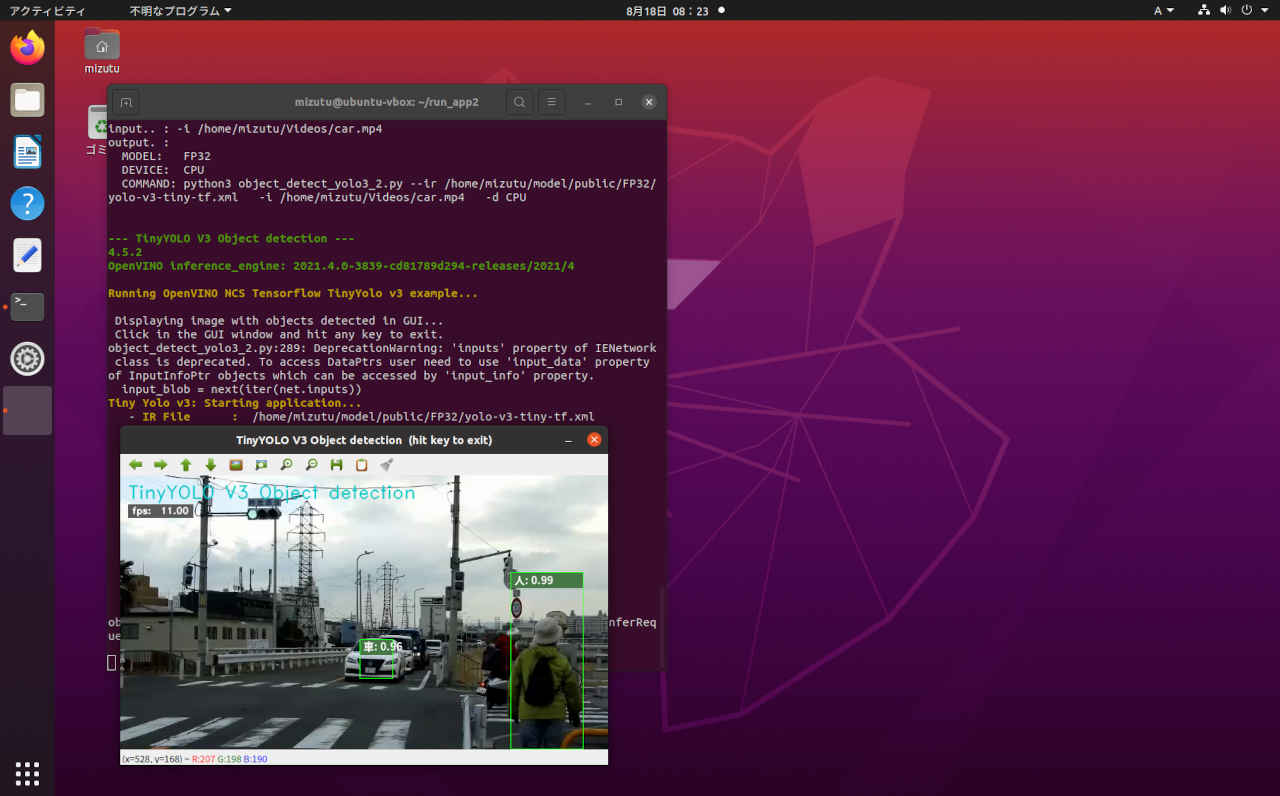This screenshot has height=796, width=1280.
Task: Zoom out of the detection video
Action: pos(310,464)
